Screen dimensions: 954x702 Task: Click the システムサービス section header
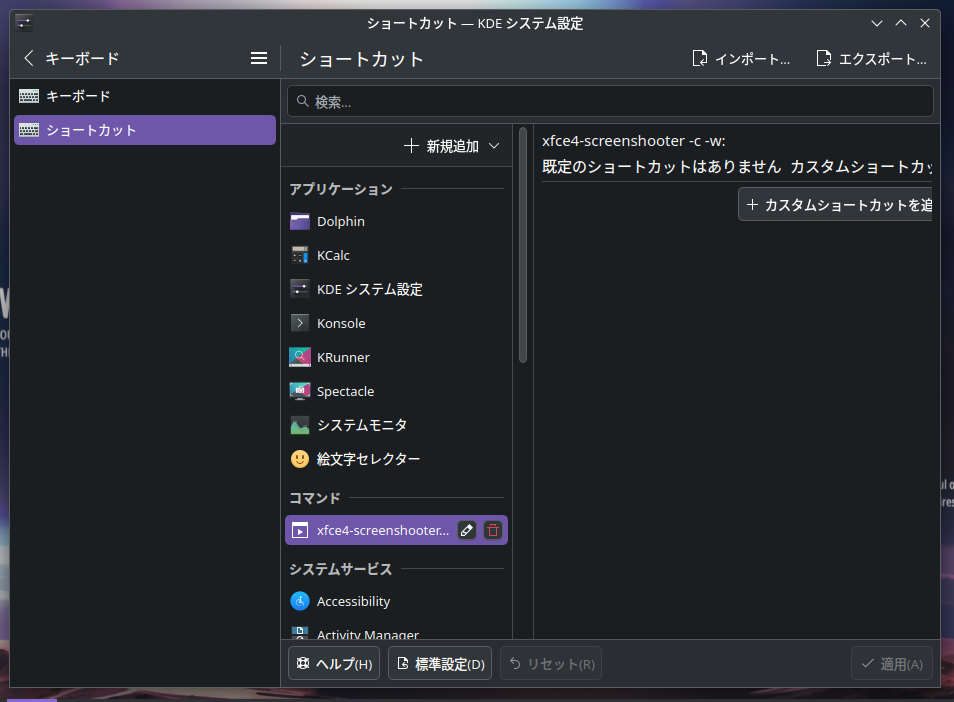pos(341,569)
